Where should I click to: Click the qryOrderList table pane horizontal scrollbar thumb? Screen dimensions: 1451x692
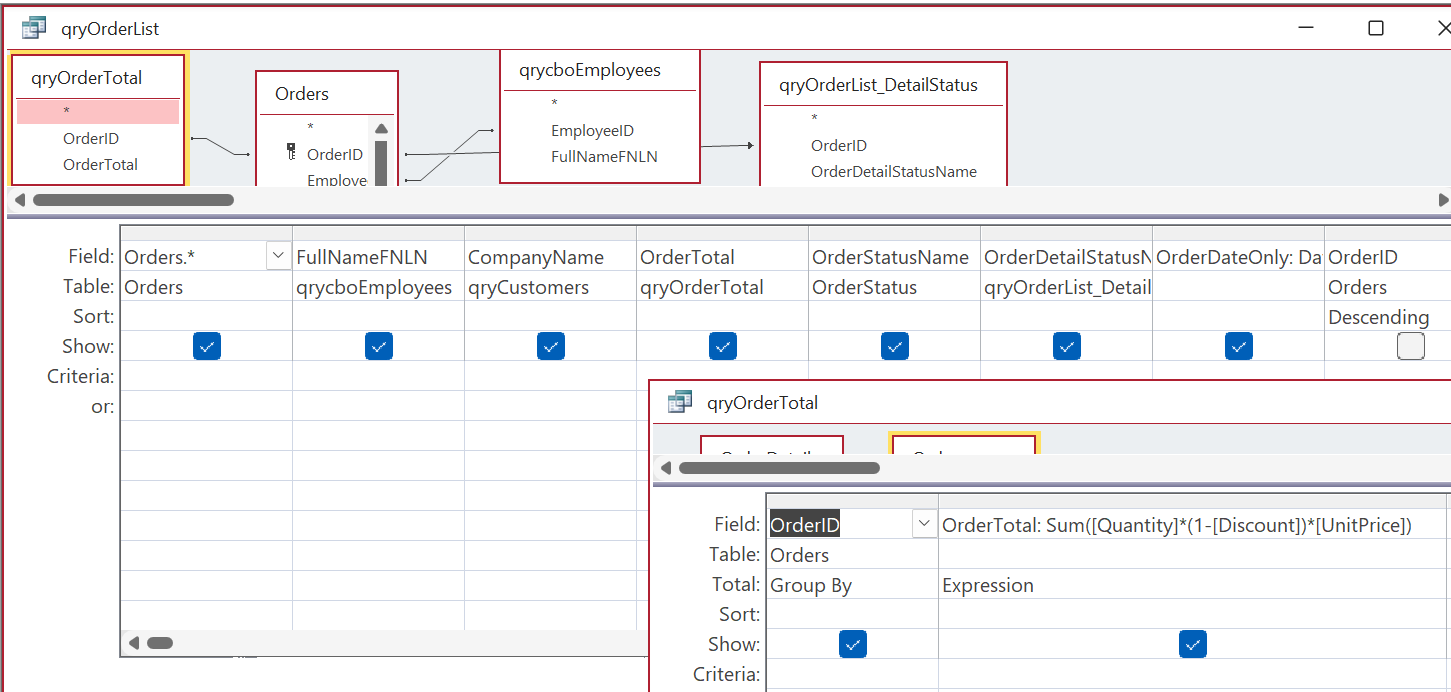(x=133, y=200)
